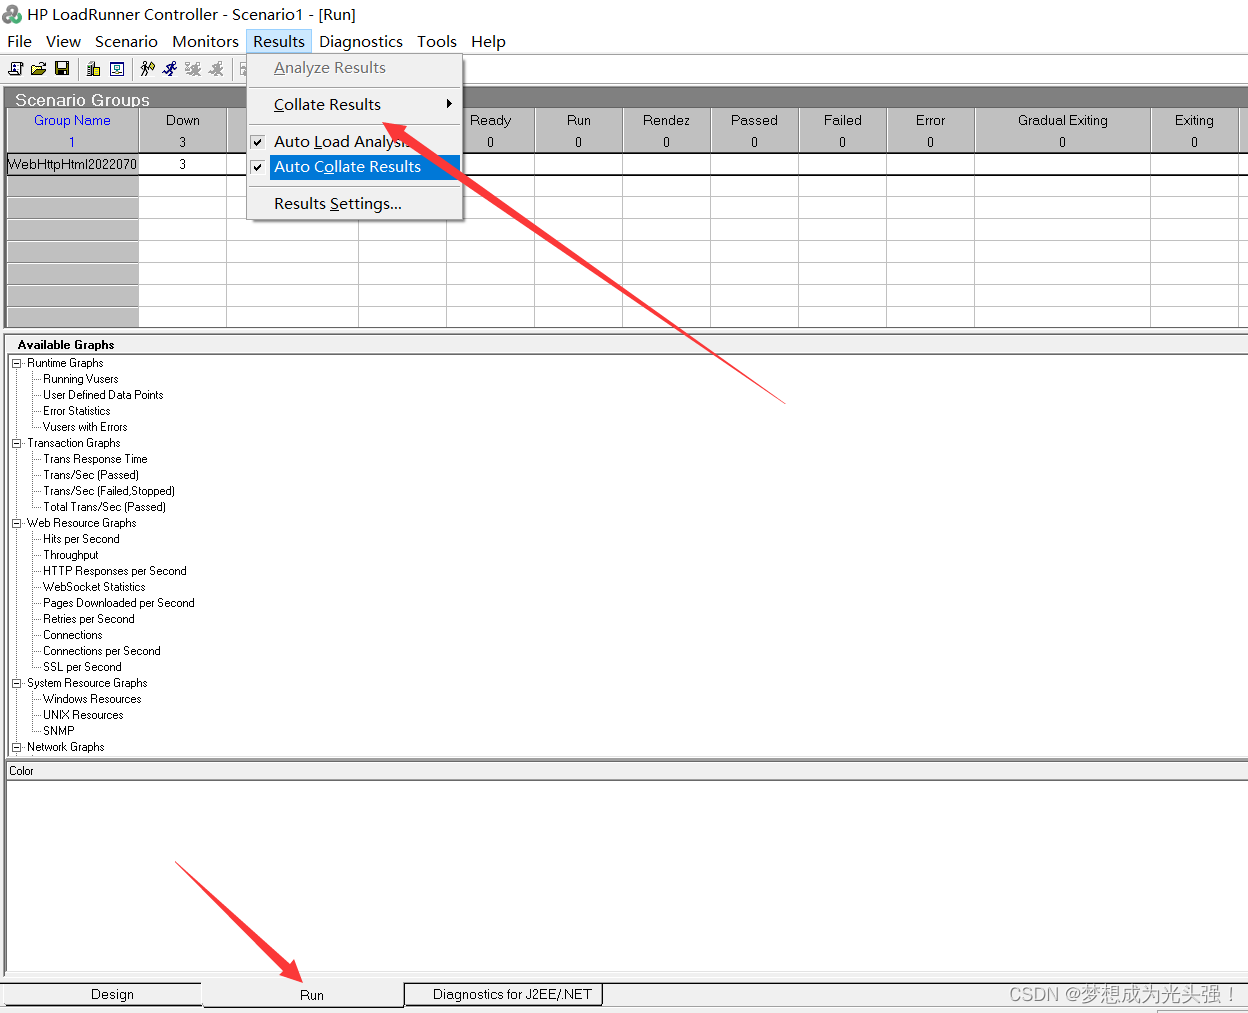Click the Exiting column header
Viewport: 1248px width, 1013px height.
(1195, 120)
